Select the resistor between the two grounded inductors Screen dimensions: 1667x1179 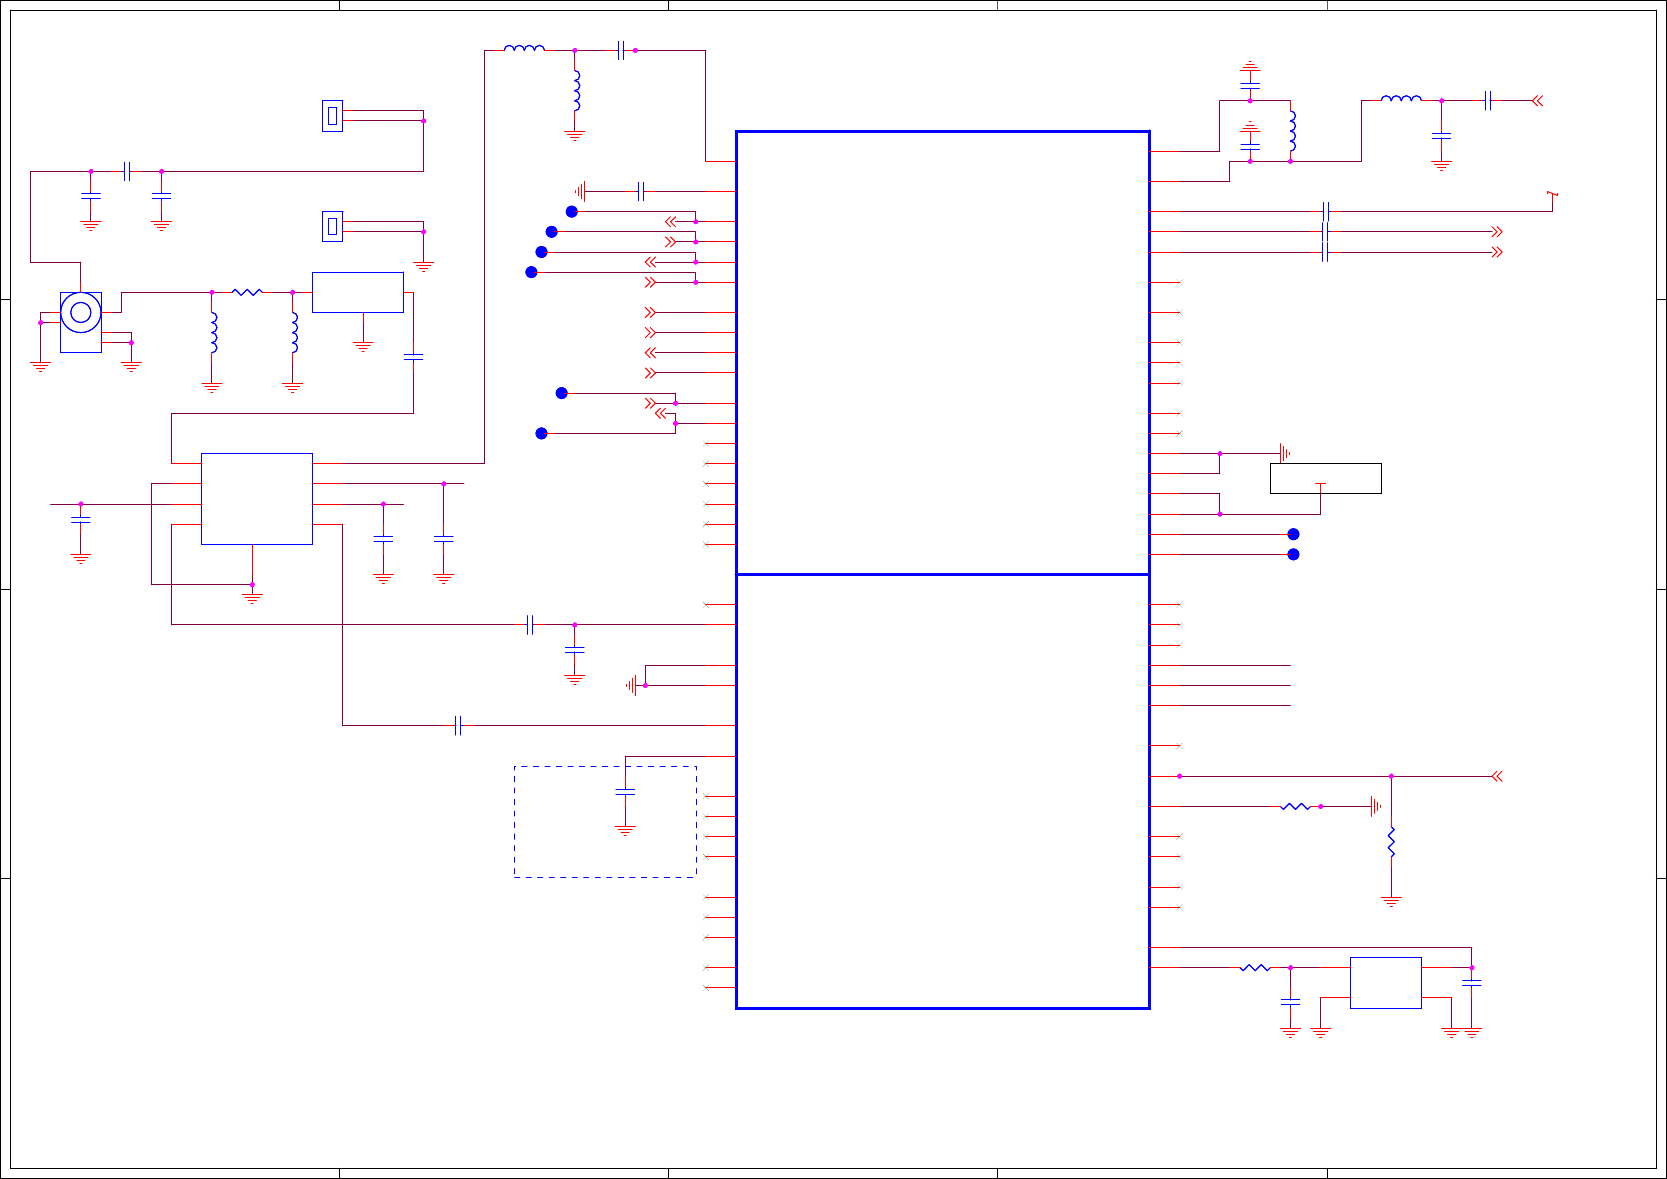tap(247, 292)
